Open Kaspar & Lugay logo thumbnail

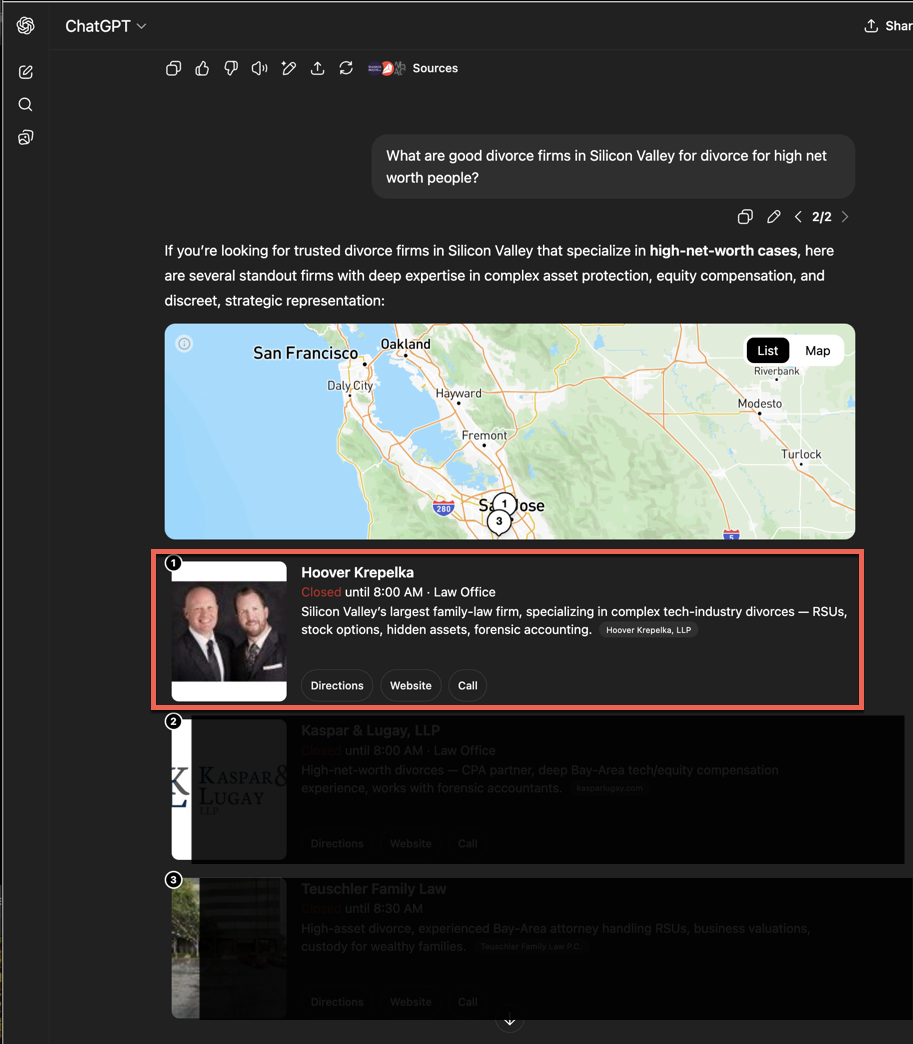[229, 789]
